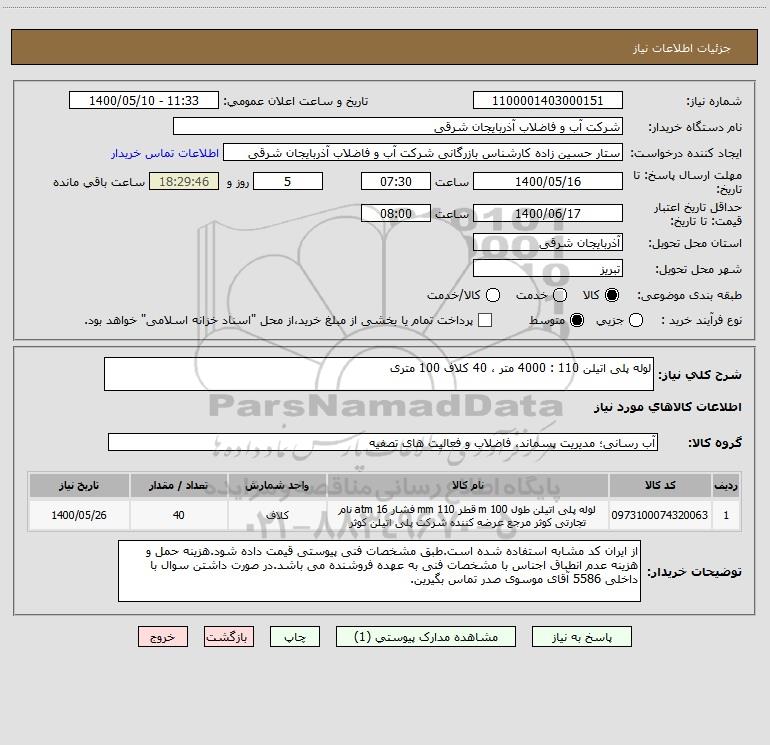Click the ردیف column header
770x745 pixels.
tap(726, 485)
